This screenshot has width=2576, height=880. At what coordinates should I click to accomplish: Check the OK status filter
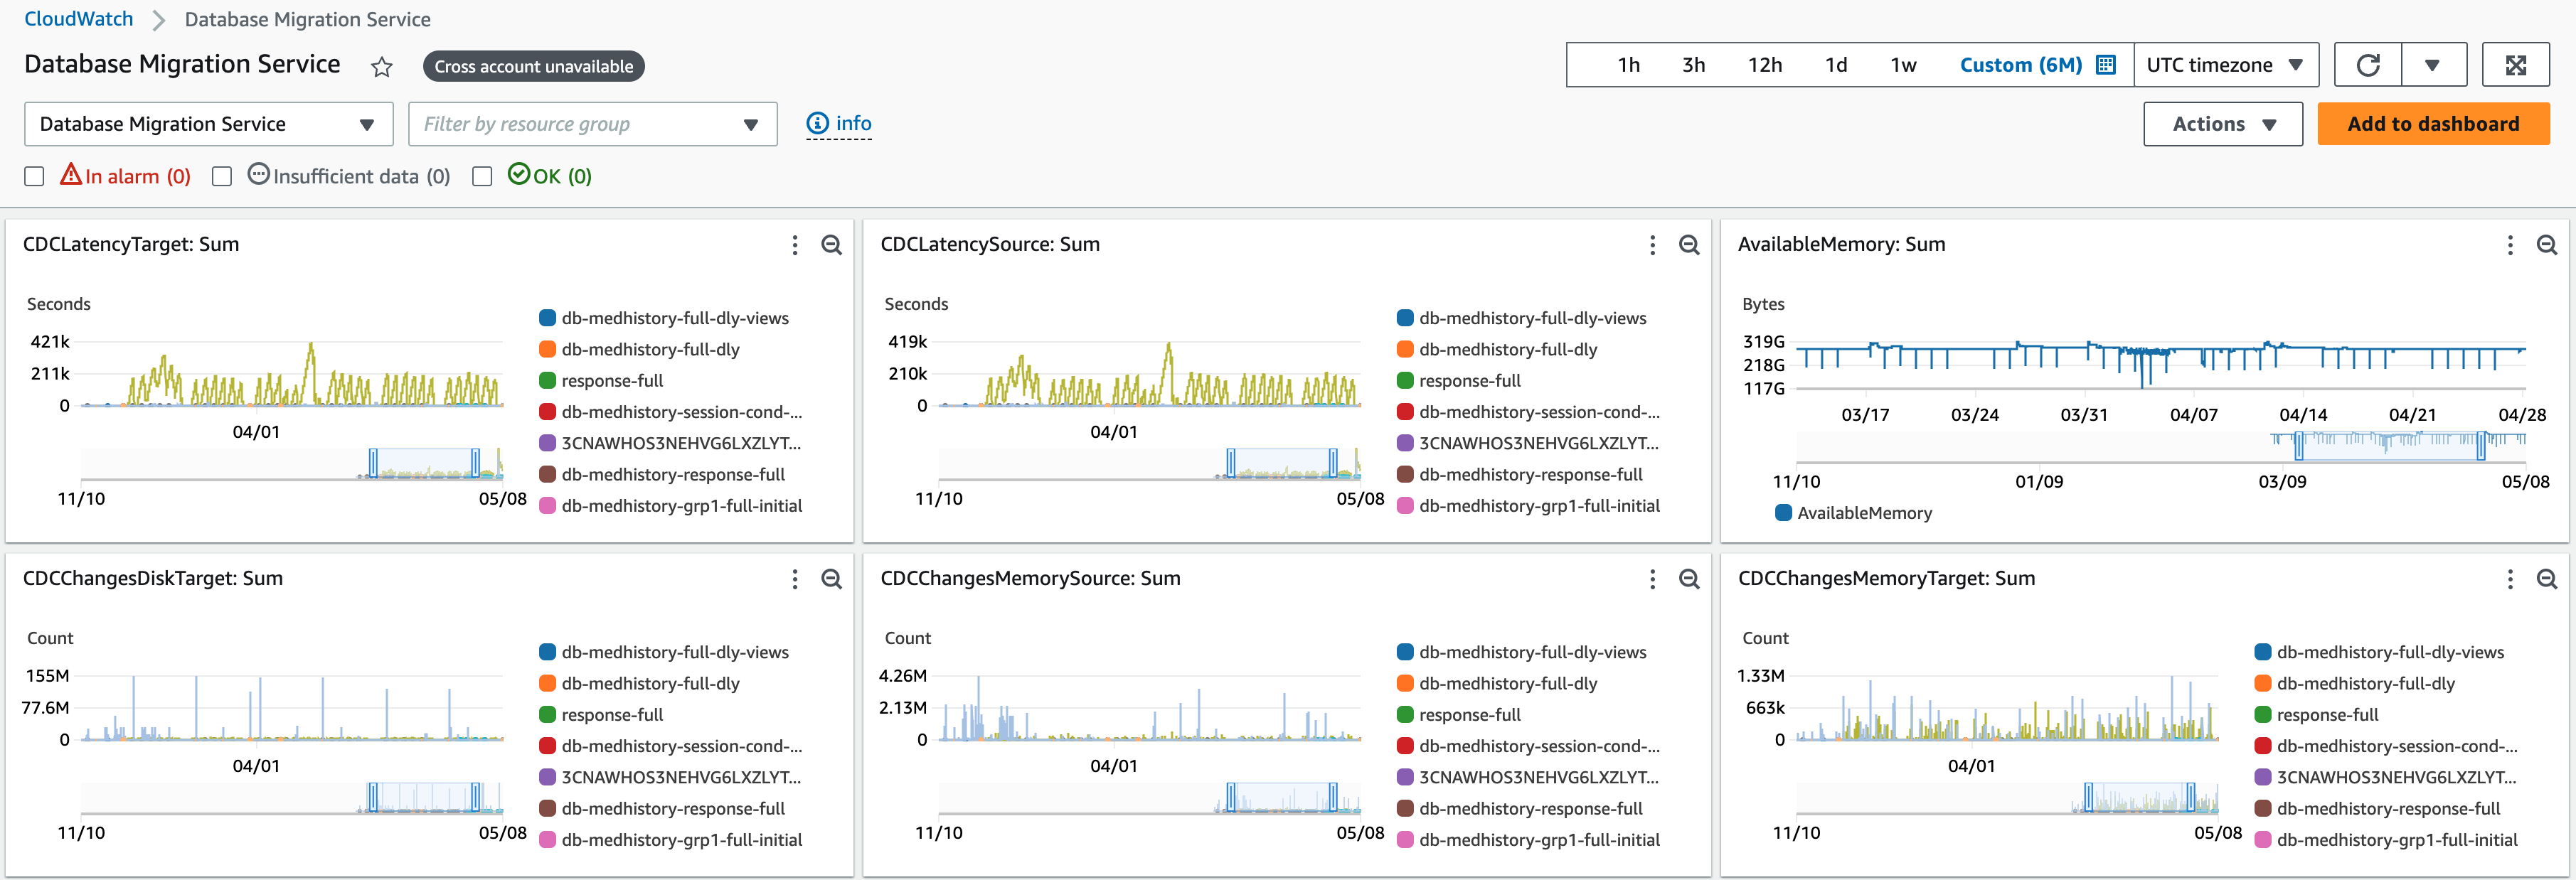click(x=482, y=177)
